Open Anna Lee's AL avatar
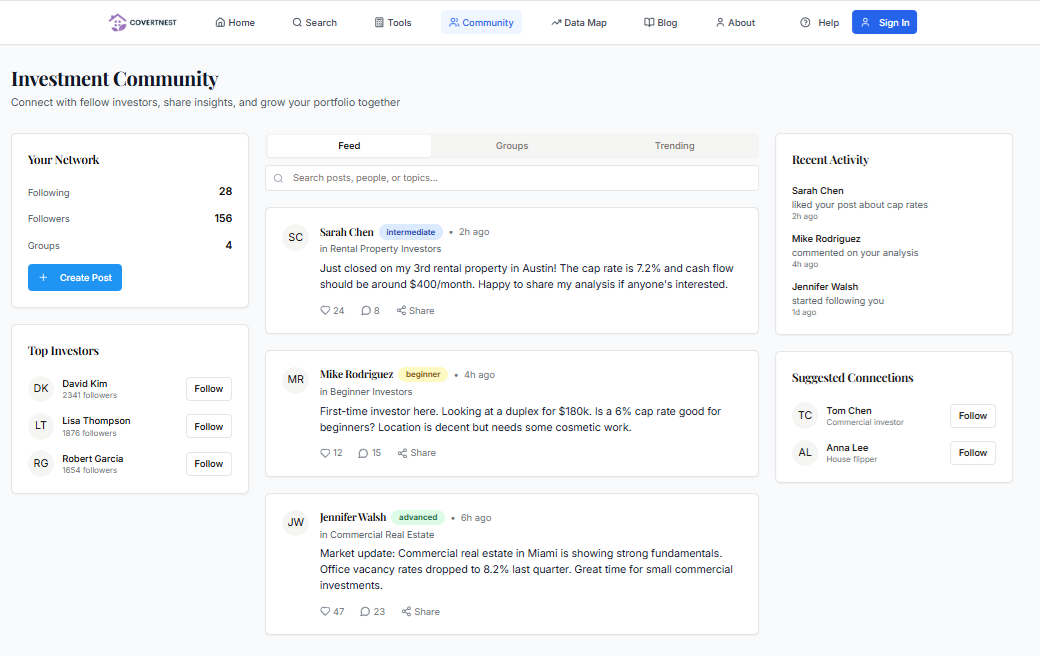The width and height of the screenshot is (1040, 671). pyautogui.click(x=805, y=453)
